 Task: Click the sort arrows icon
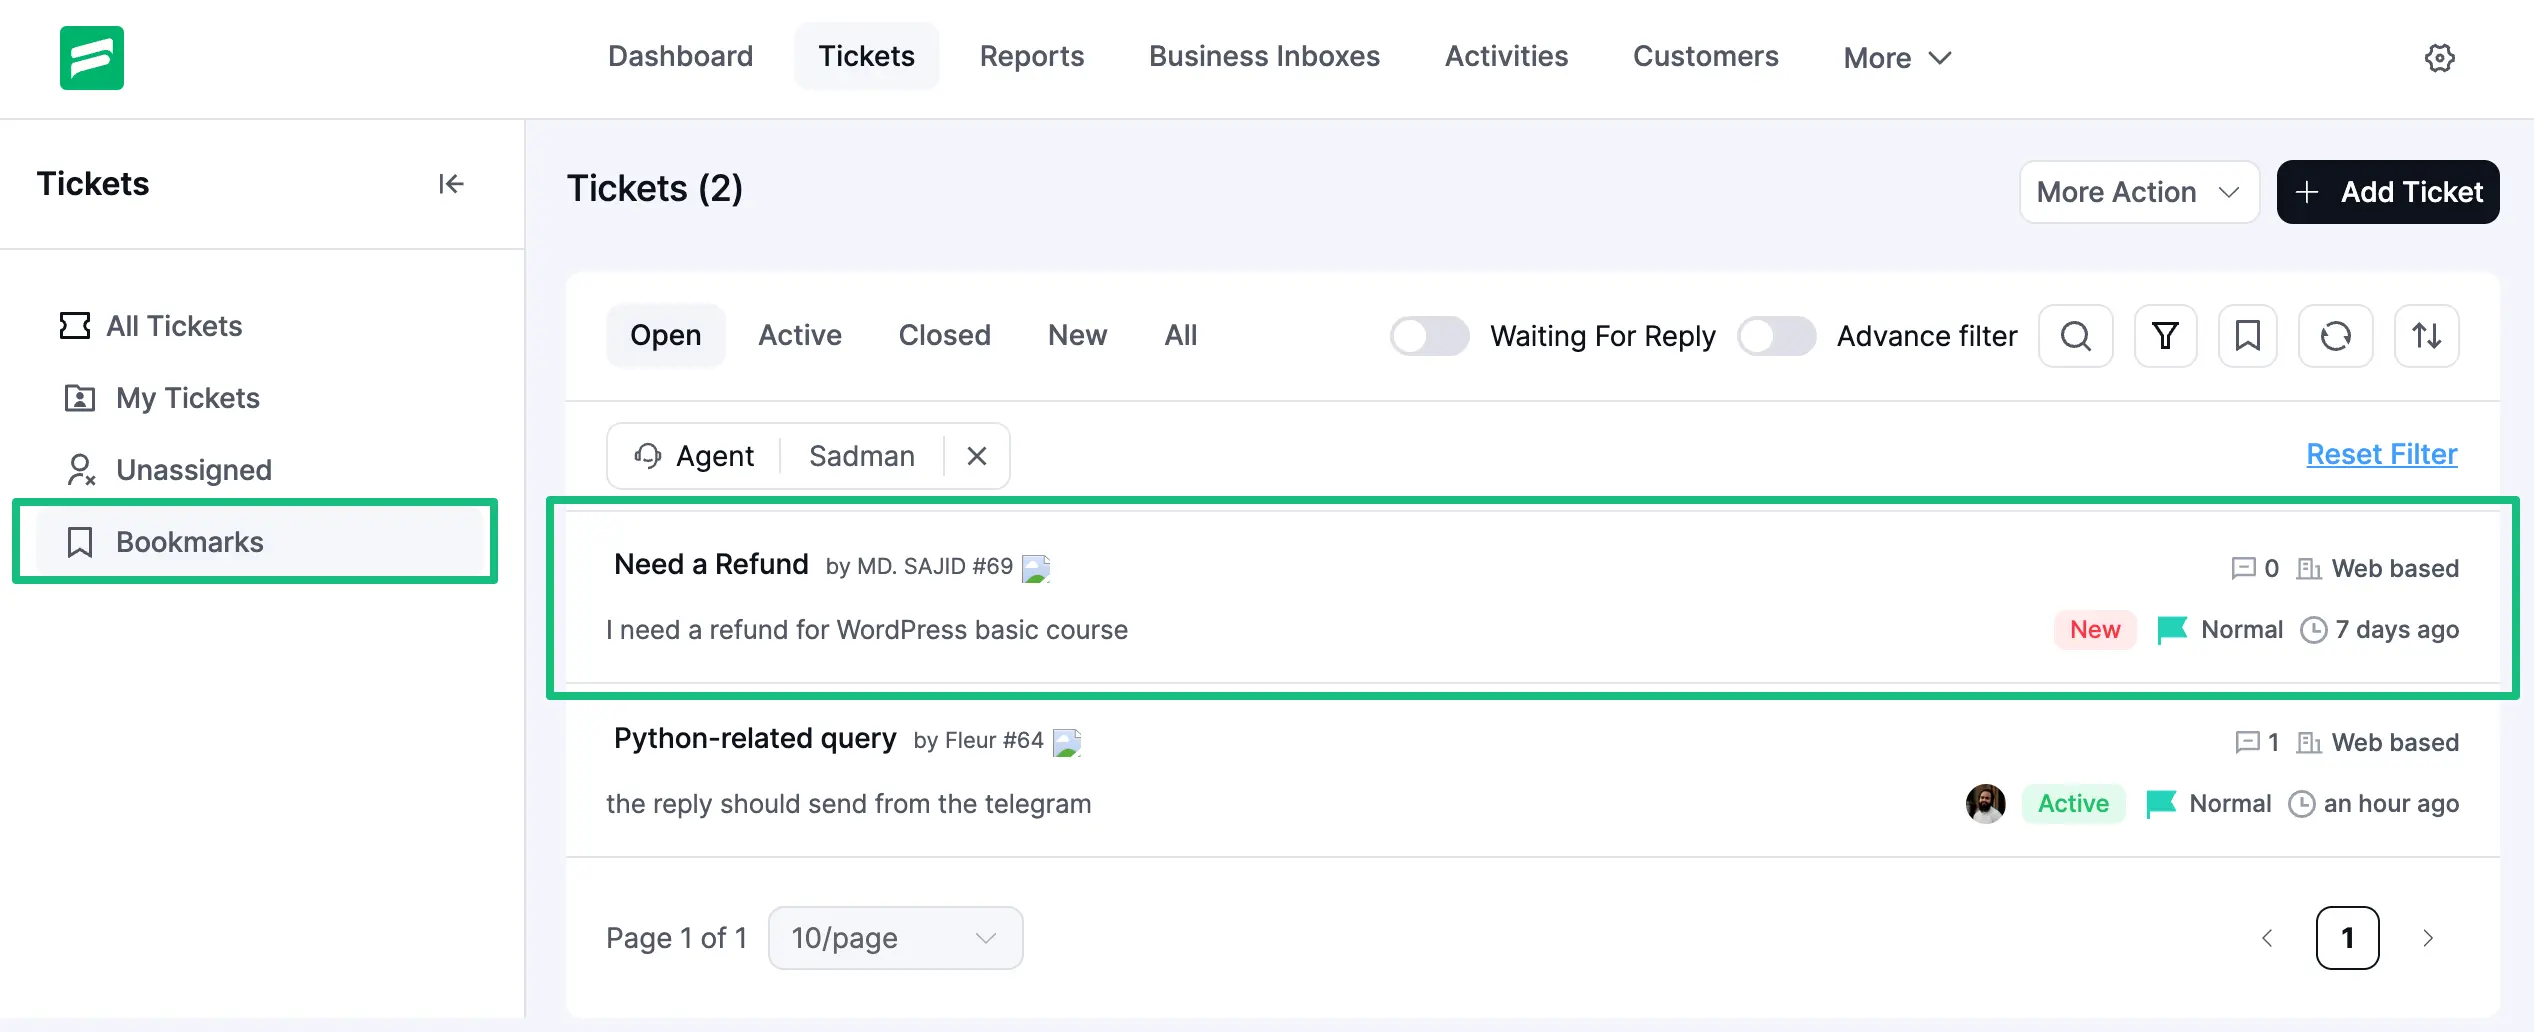point(2427,336)
